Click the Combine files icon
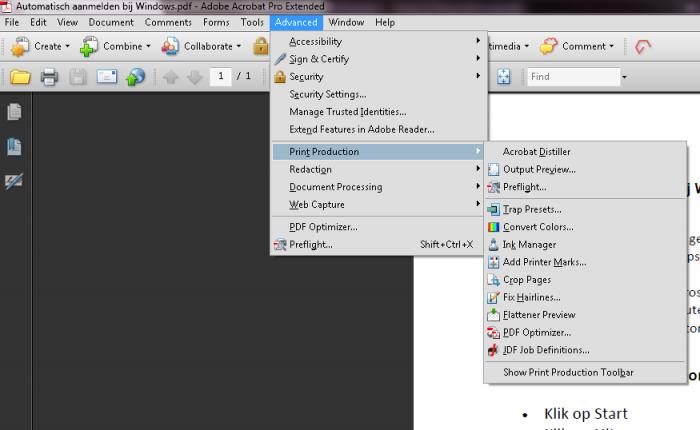700x430 pixels. pyautogui.click(x=89, y=46)
